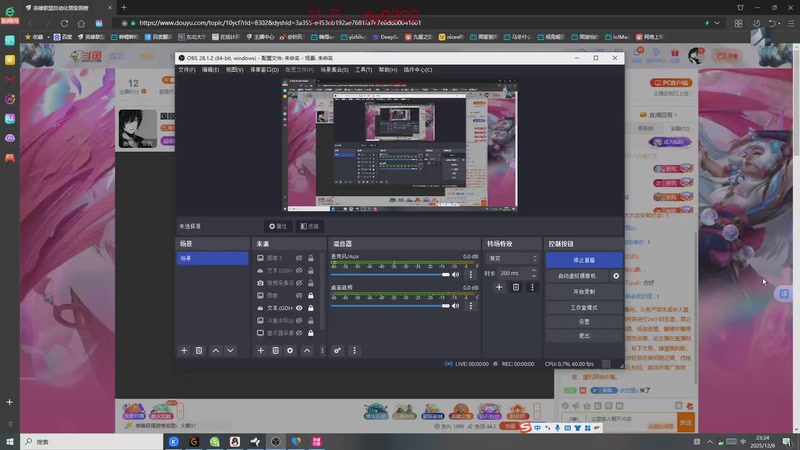Image resolution: width=800 pixels, height=450 pixels.
Task: Open OBS 设置 settings button
Action: click(x=584, y=322)
